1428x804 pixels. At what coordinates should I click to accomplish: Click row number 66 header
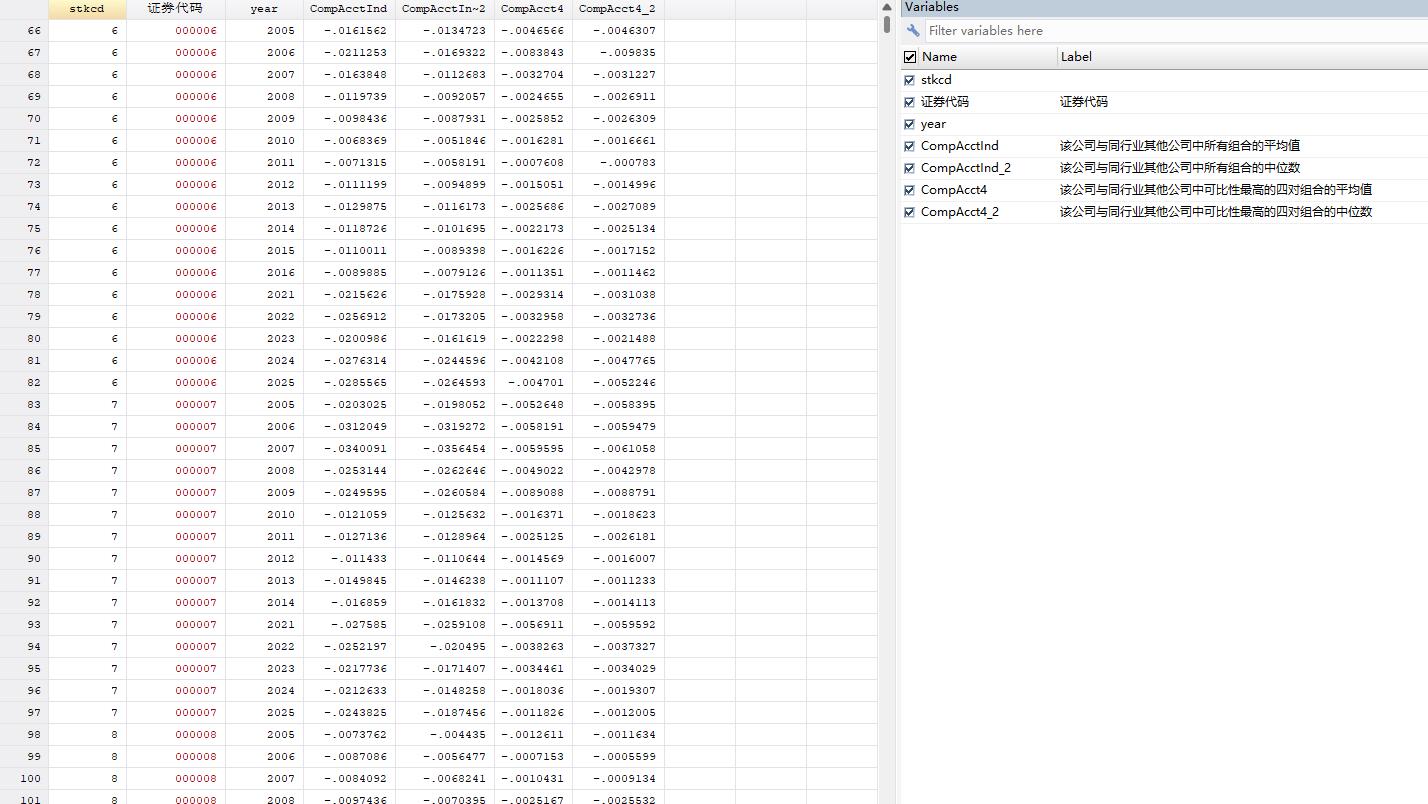coord(24,31)
